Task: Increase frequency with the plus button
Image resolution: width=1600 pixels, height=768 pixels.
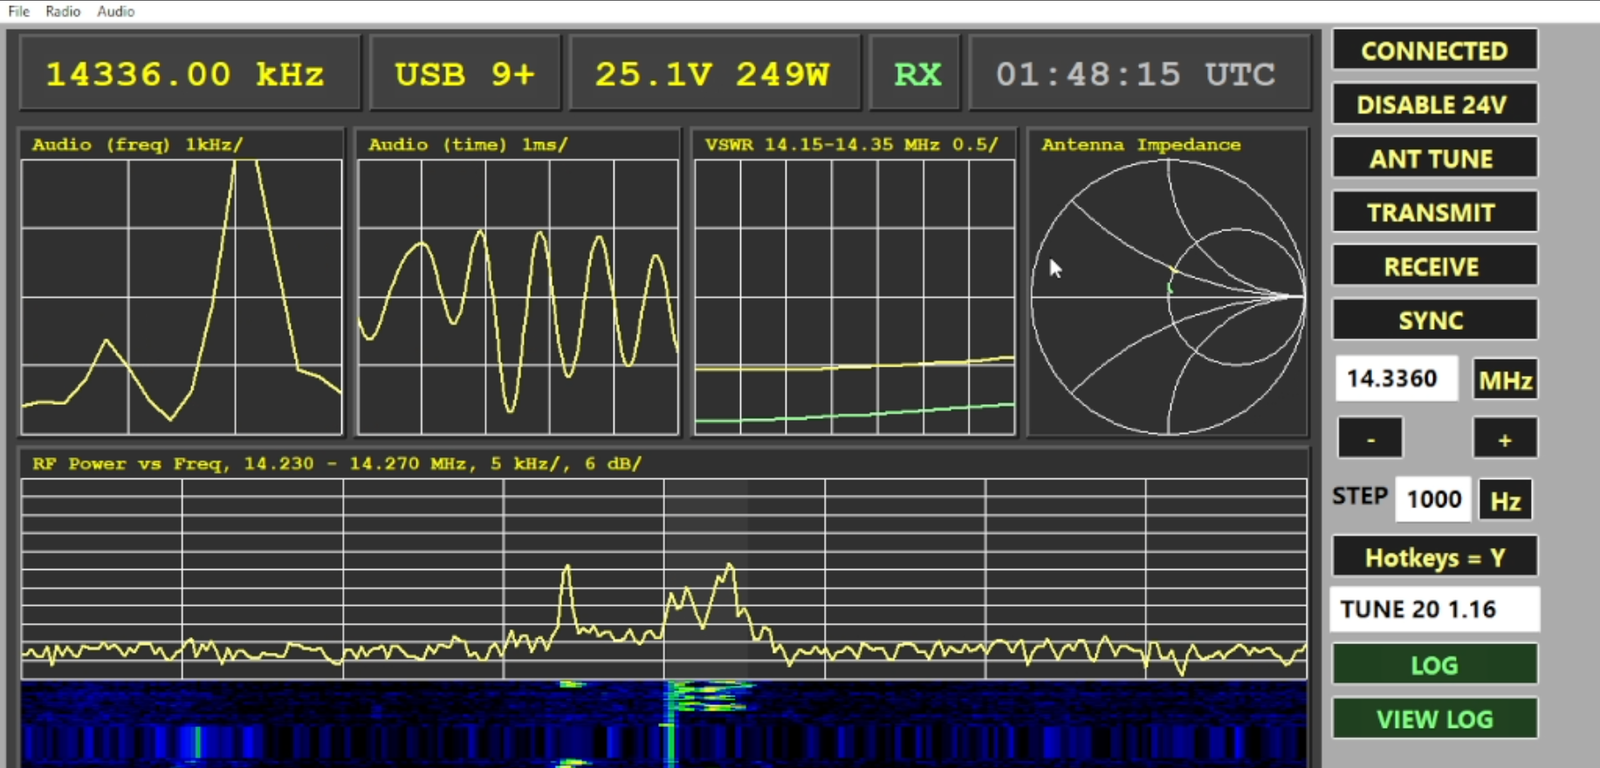Action: [1505, 439]
